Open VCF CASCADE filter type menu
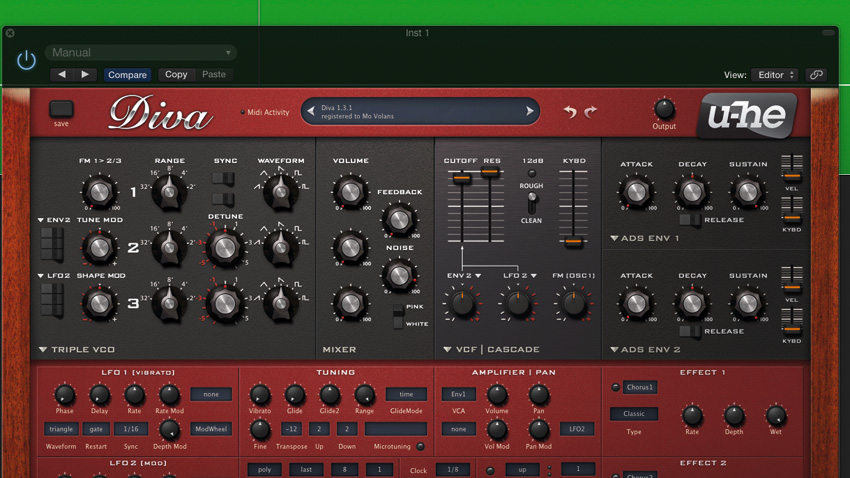Image resolution: width=850 pixels, height=478 pixels. [447, 350]
